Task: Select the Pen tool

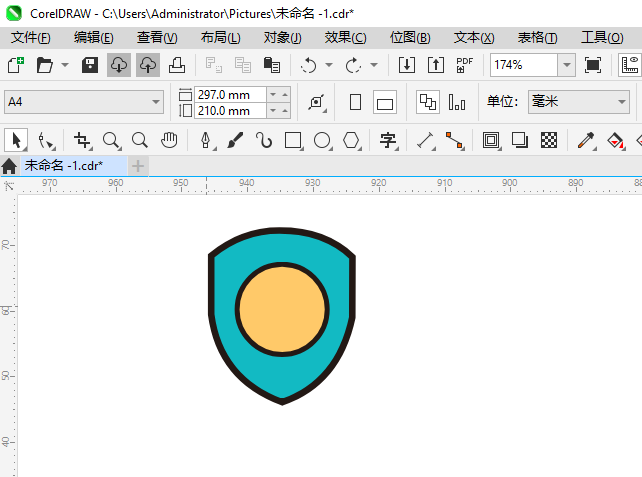Action: coord(206,140)
